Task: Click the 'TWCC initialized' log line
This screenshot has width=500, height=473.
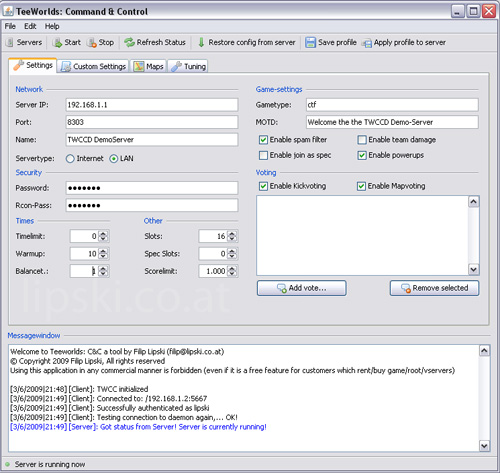Action: tap(79, 389)
